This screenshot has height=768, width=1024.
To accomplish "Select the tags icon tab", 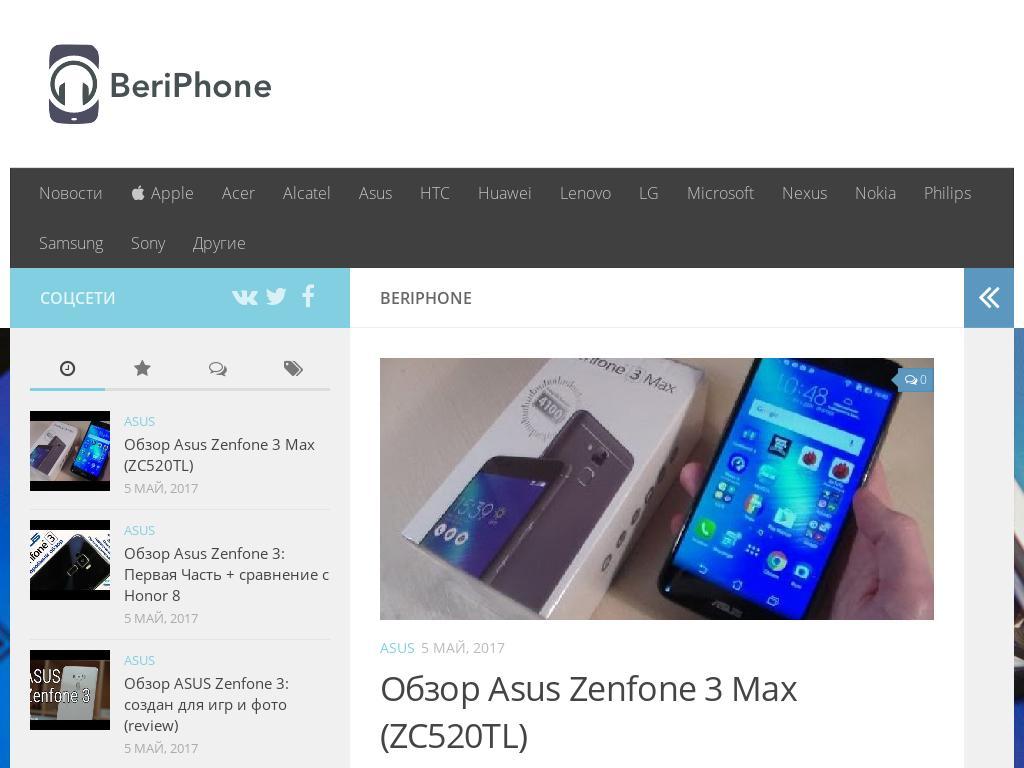I will (293, 368).
